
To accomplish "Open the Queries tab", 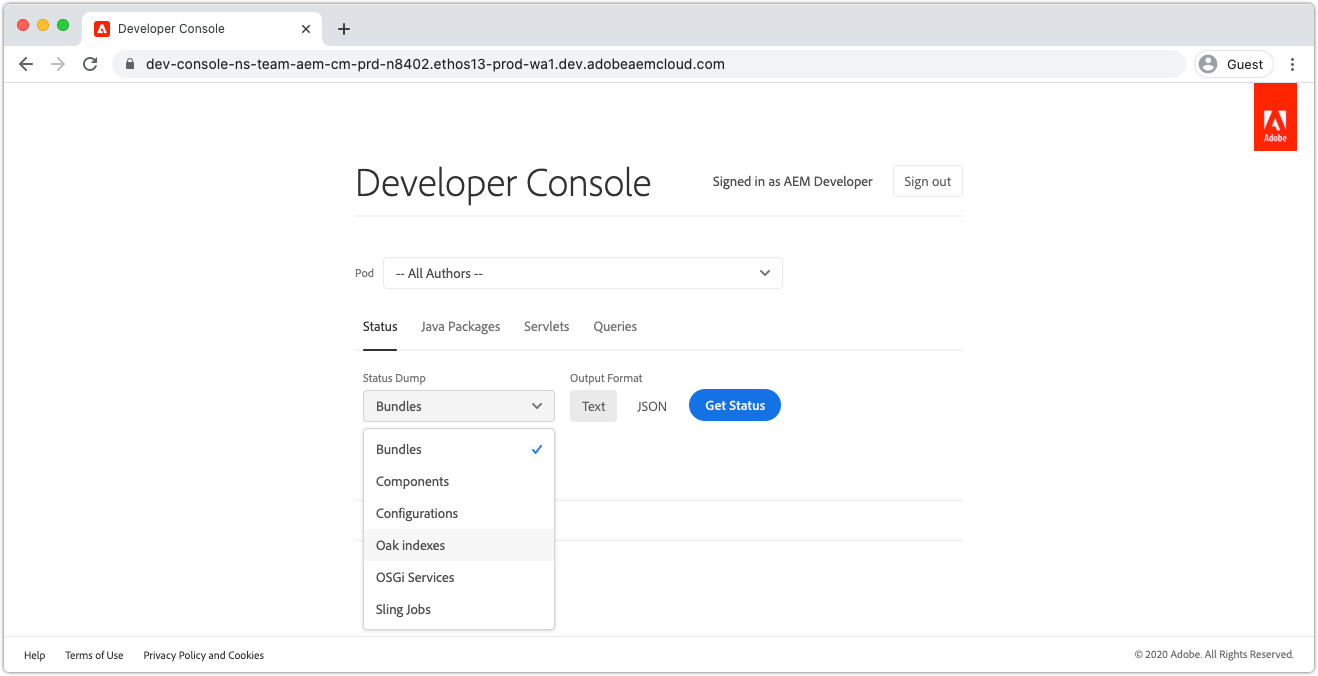I will [x=615, y=327].
